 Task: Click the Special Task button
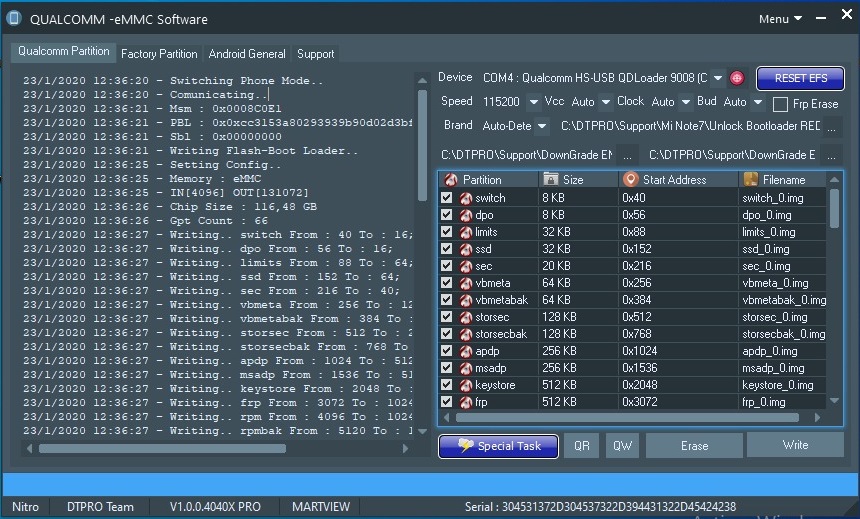pyautogui.click(x=499, y=446)
